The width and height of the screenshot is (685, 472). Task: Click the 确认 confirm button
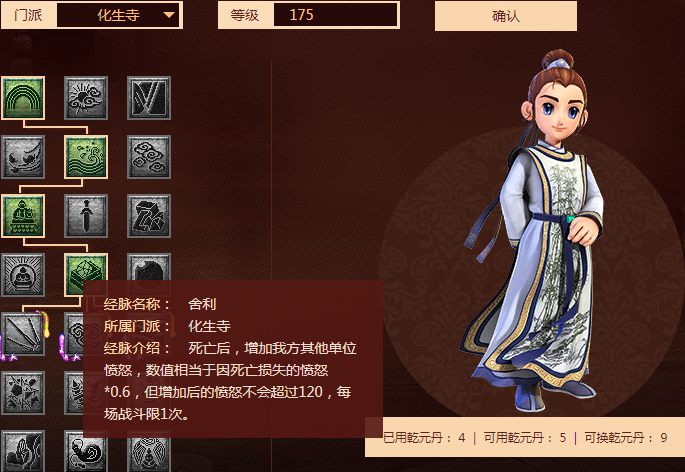[x=505, y=16]
